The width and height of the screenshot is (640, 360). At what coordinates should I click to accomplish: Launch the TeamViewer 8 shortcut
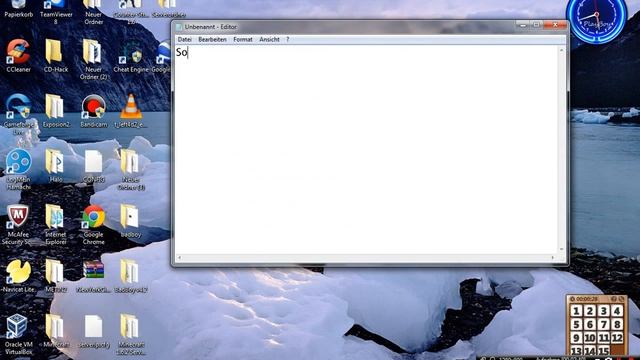tap(56, 11)
